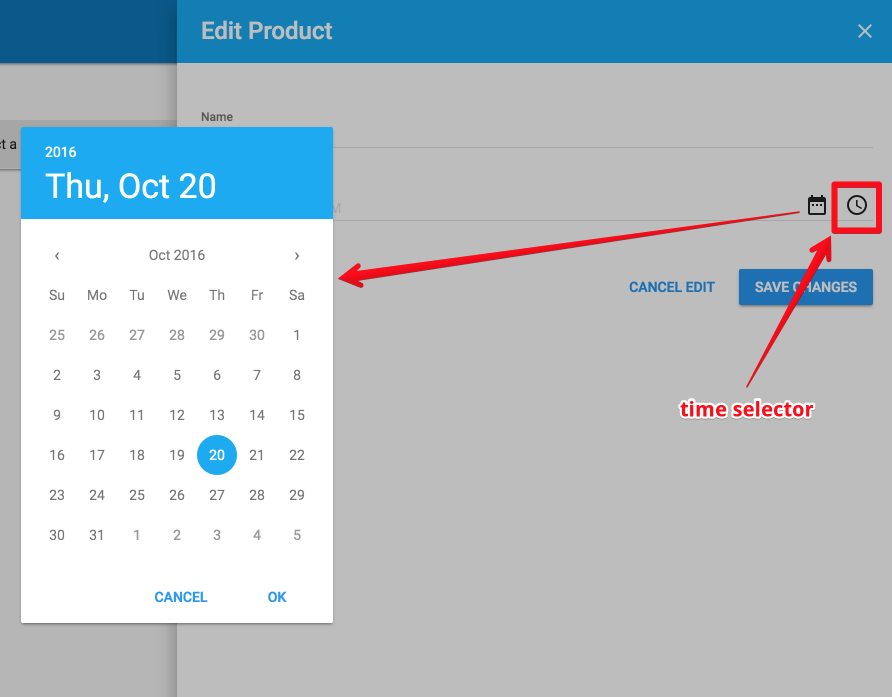
Task: Click the OK button in date picker
Action: [x=277, y=597]
